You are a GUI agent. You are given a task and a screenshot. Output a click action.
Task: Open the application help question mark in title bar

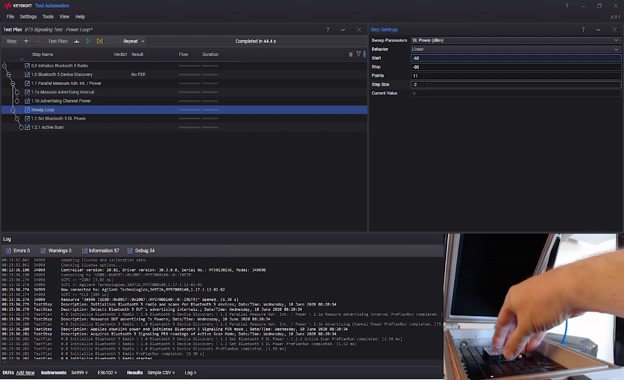pyautogui.click(x=567, y=6)
